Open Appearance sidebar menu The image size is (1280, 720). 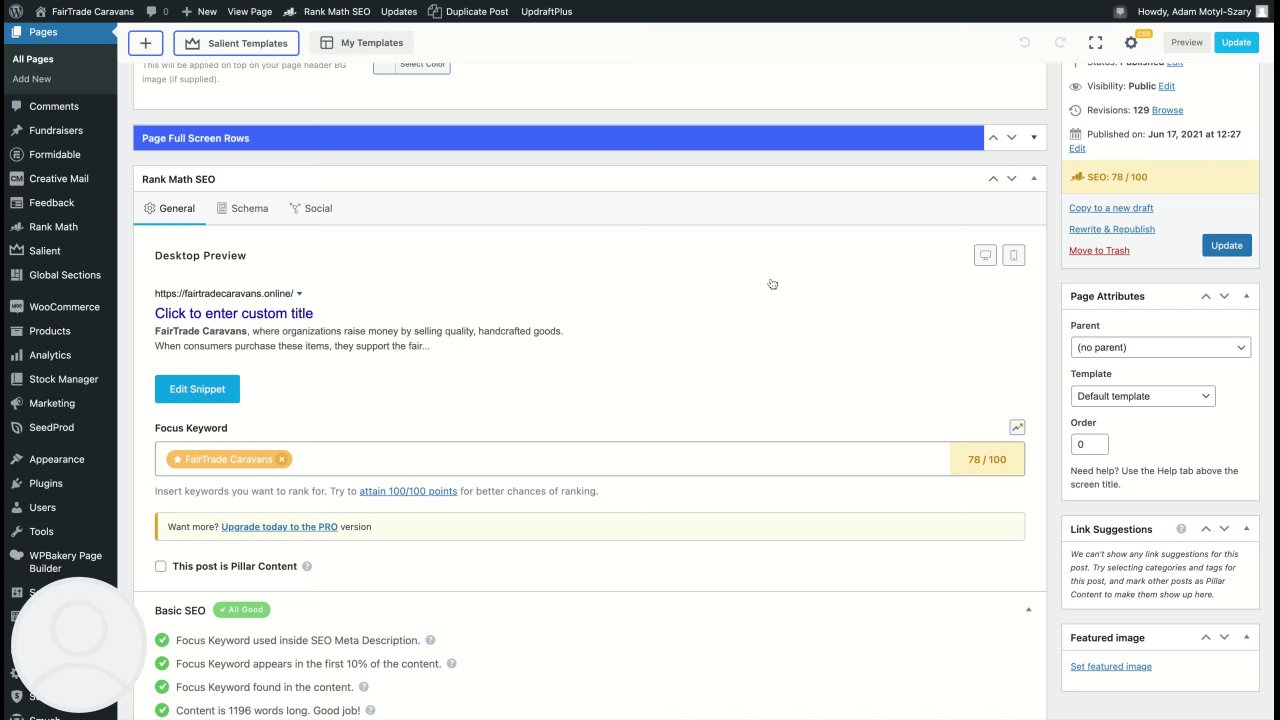[x=58, y=459]
